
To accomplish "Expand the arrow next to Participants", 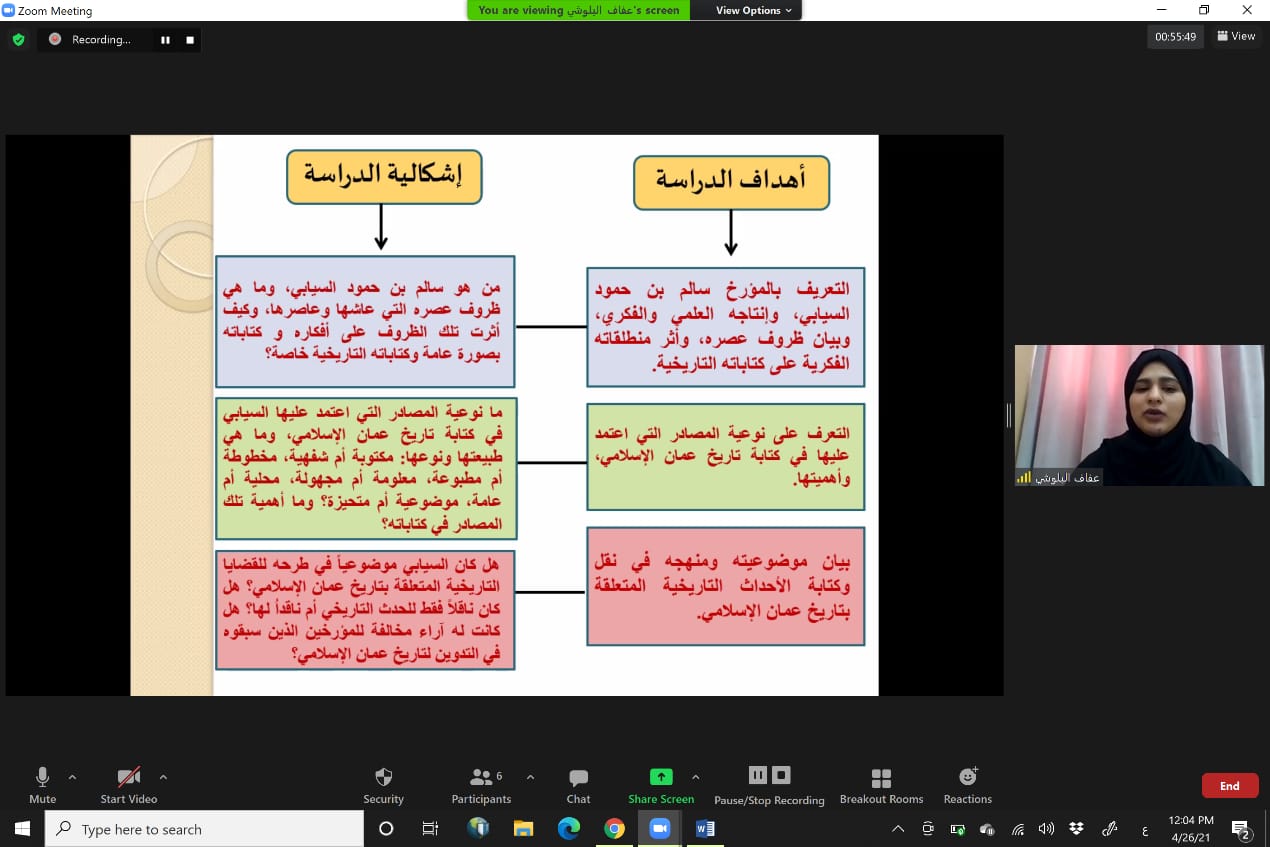I will tap(530, 776).
